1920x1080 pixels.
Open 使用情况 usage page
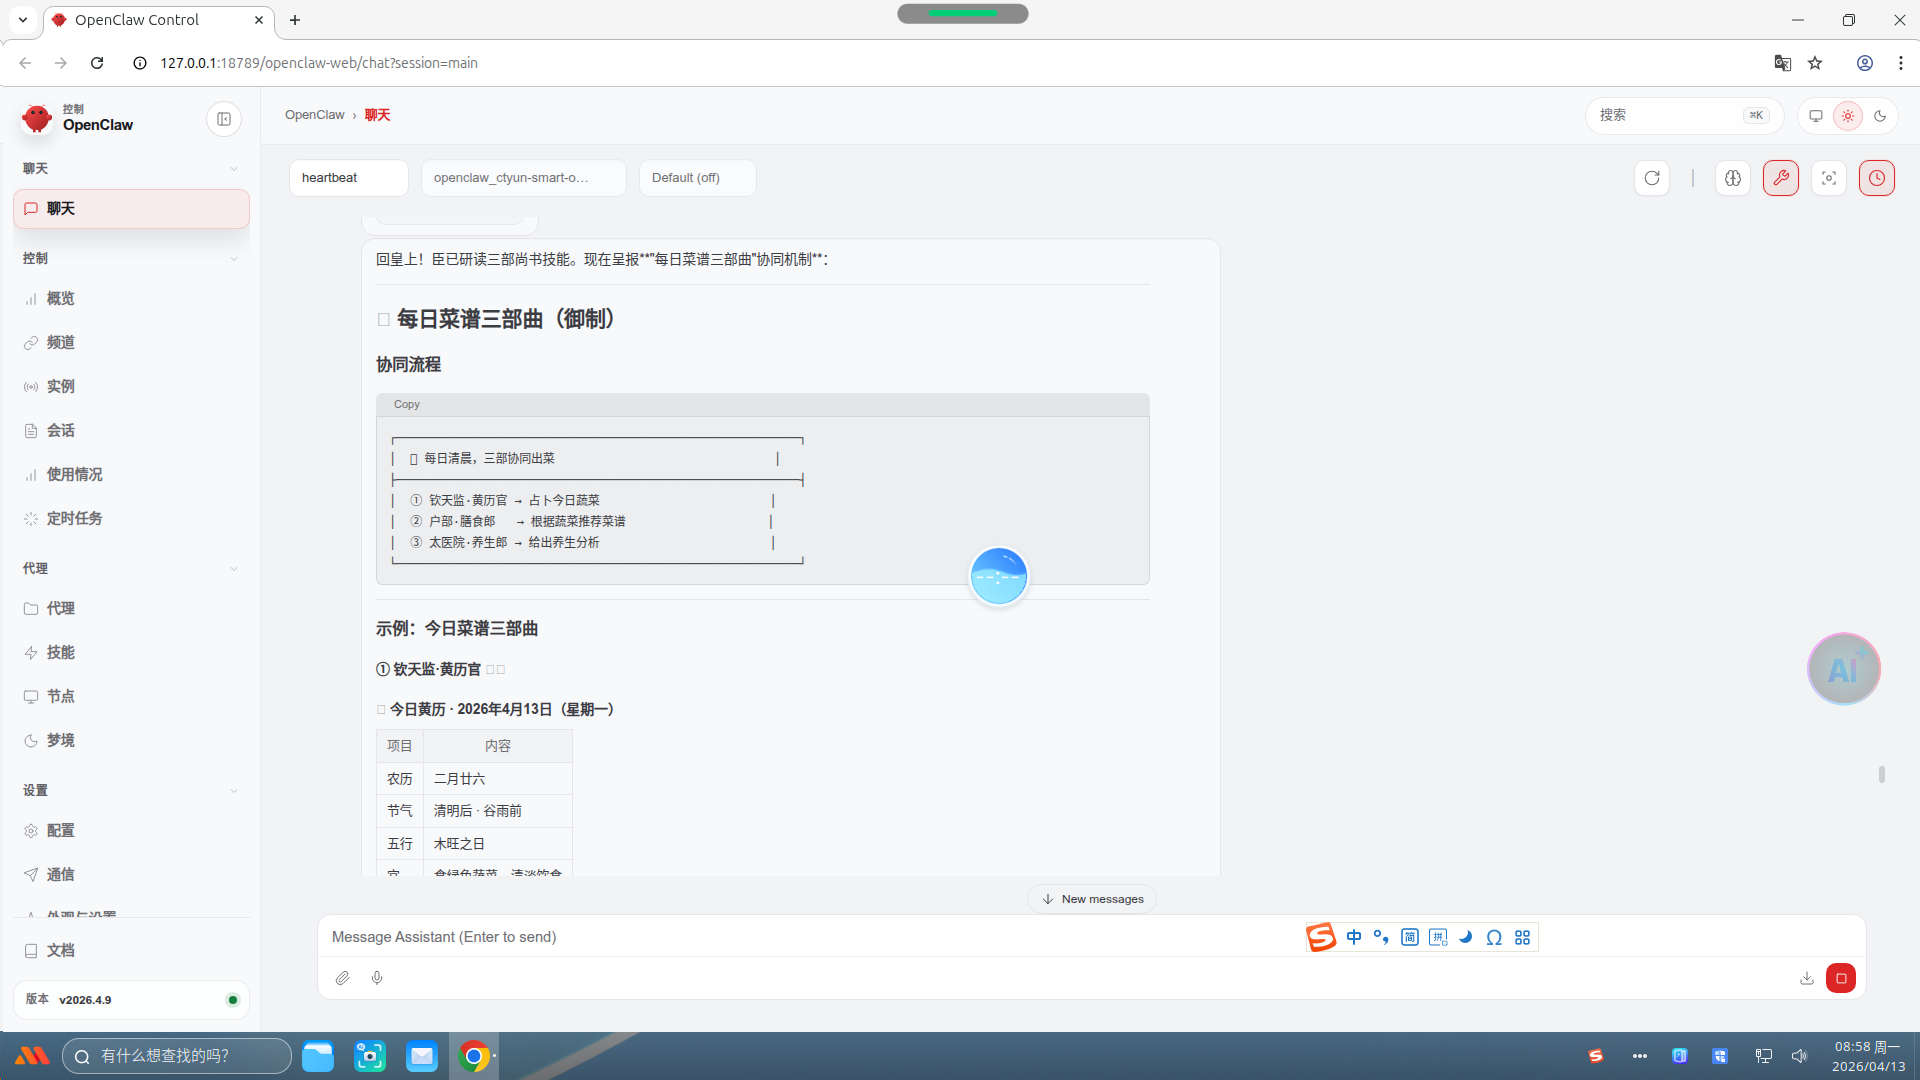pyautogui.click(x=131, y=474)
